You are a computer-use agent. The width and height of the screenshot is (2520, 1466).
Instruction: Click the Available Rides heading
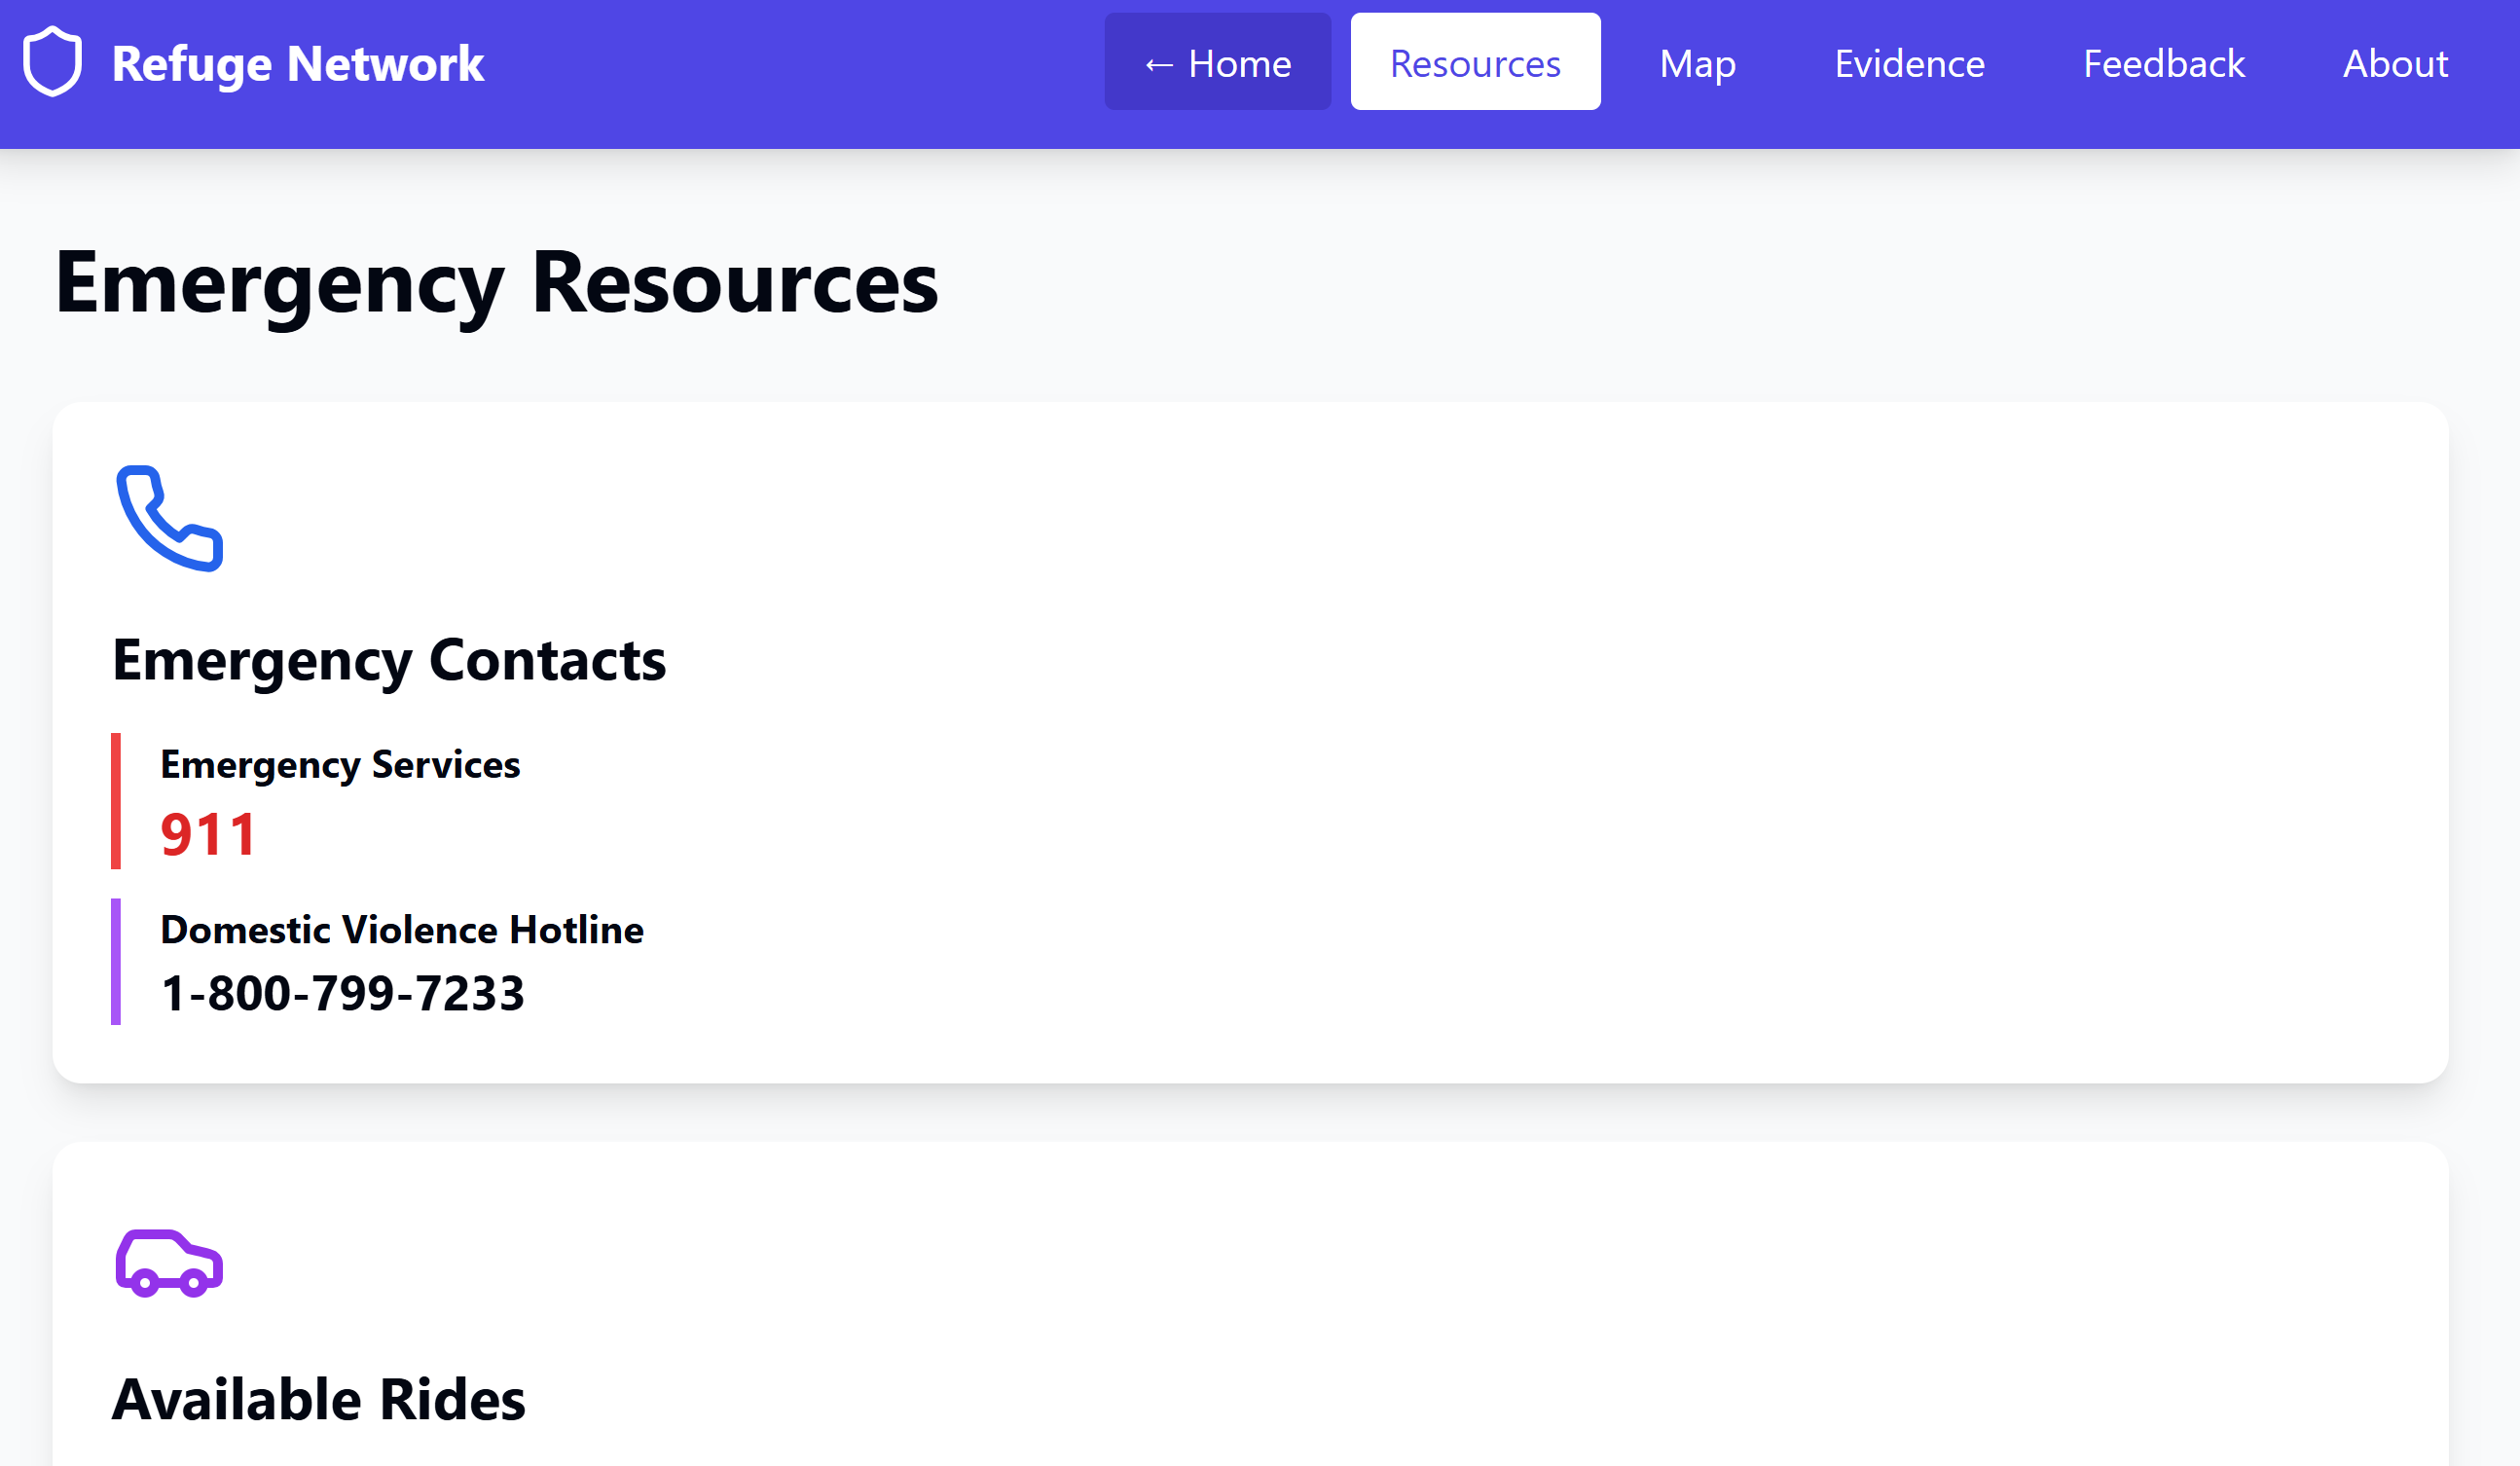pyautogui.click(x=318, y=1398)
